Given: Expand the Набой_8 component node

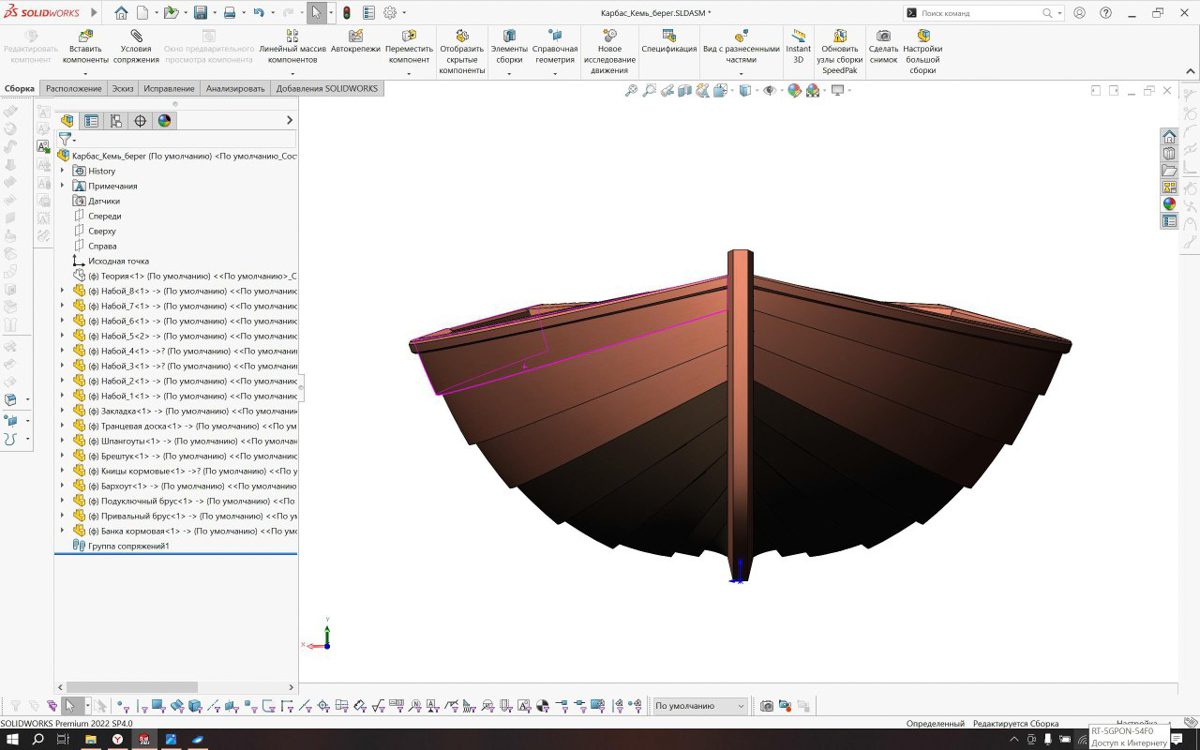Looking at the screenshot, I should coord(62,291).
